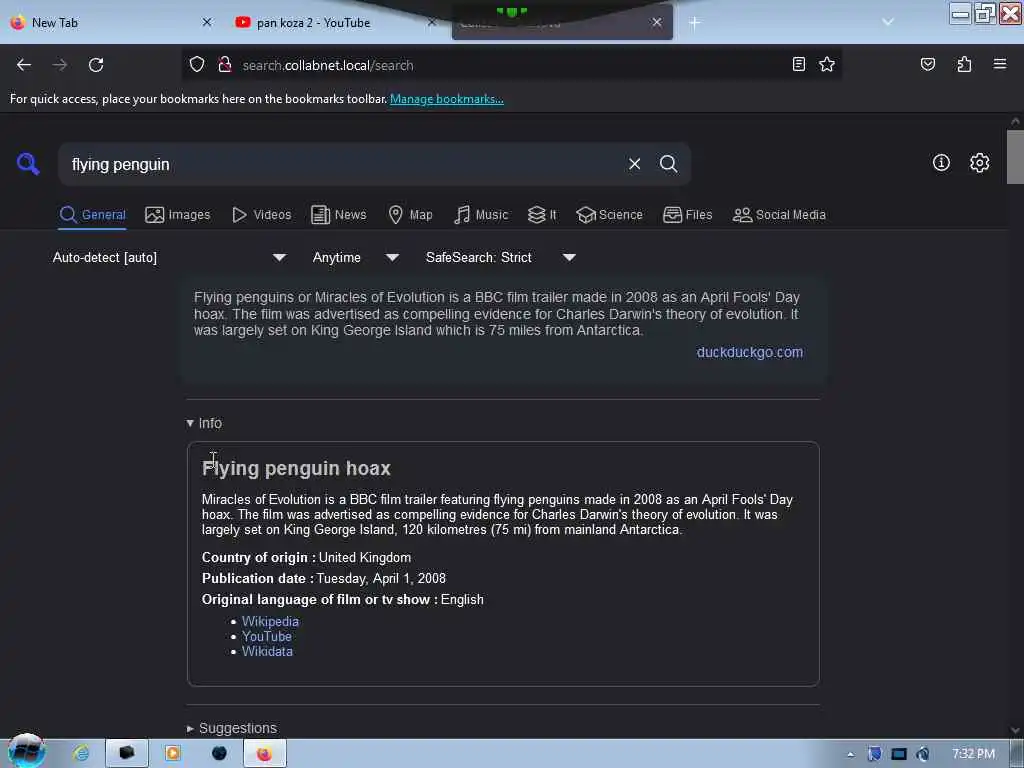This screenshot has height=768, width=1024.
Task: Select the Files search category
Action: coord(687,215)
